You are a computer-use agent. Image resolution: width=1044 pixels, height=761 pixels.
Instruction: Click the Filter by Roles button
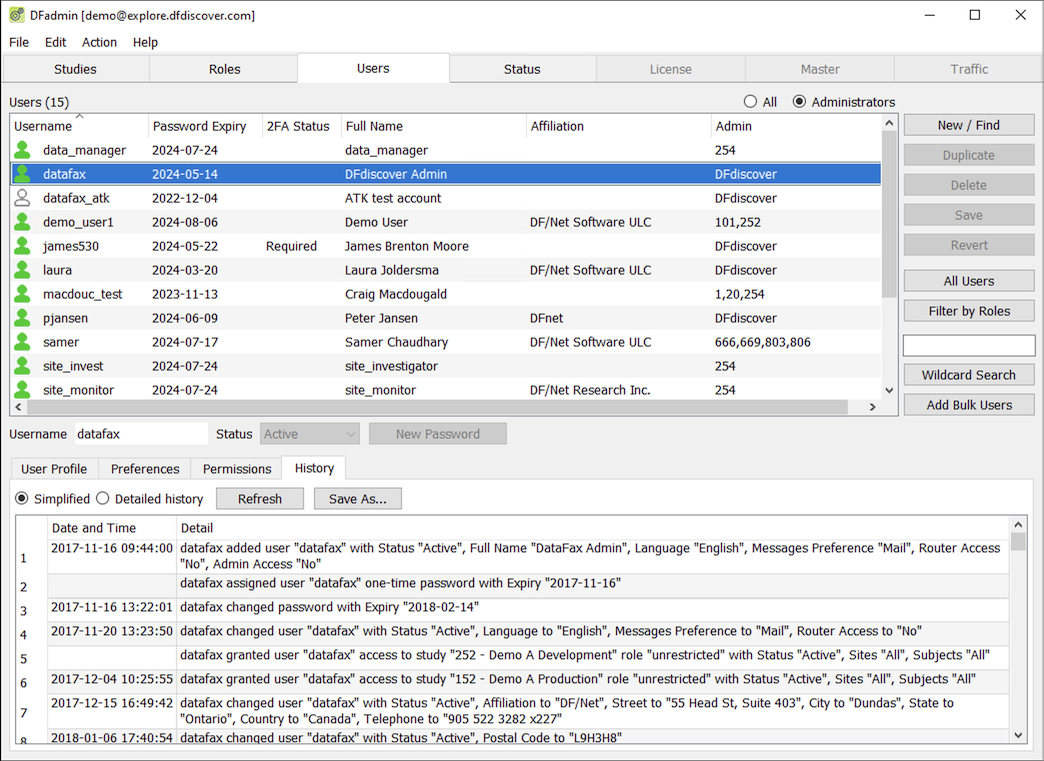(969, 311)
